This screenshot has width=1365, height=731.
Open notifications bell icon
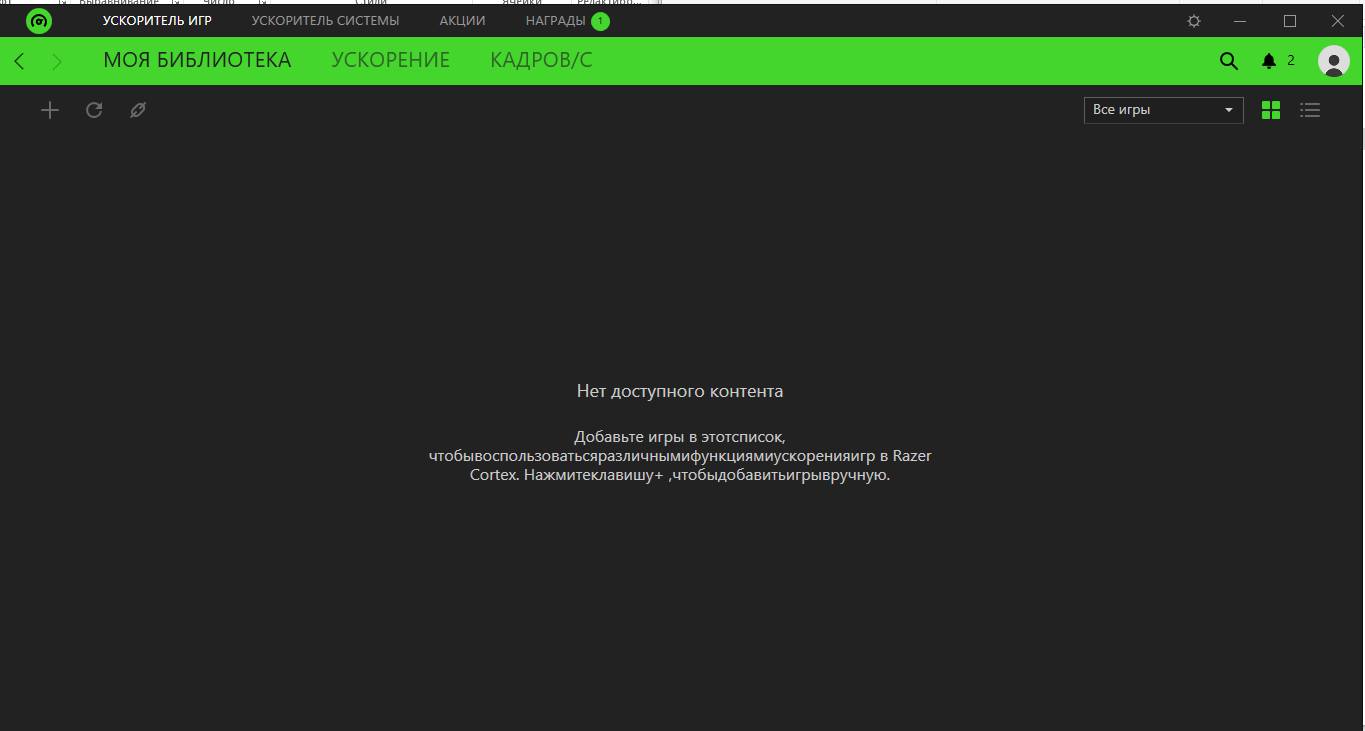click(1269, 61)
